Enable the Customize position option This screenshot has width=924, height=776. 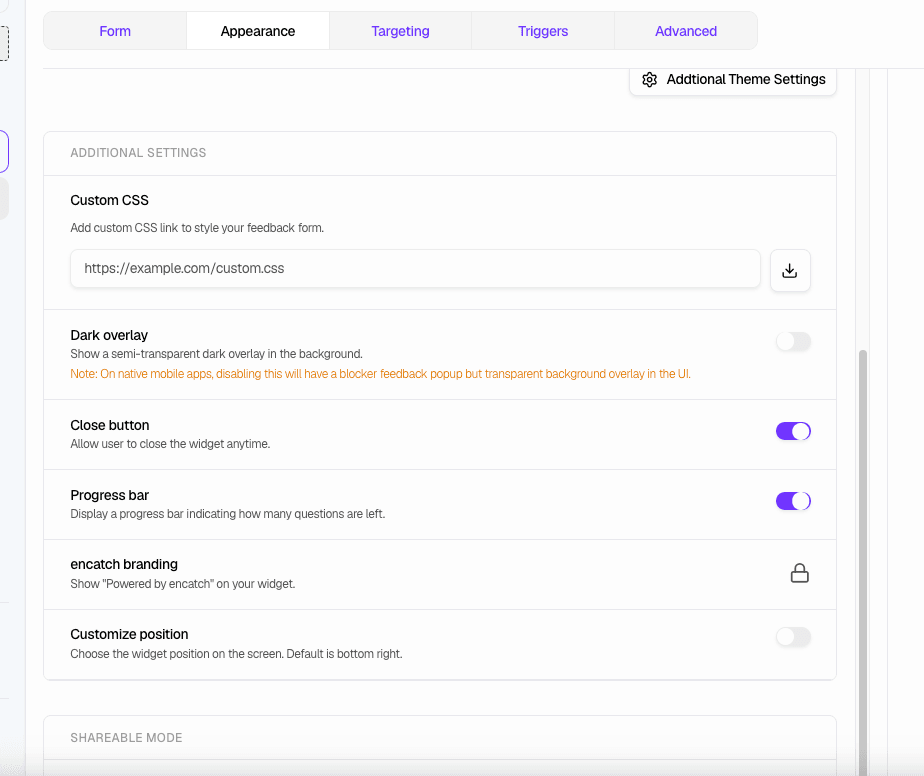point(793,637)
